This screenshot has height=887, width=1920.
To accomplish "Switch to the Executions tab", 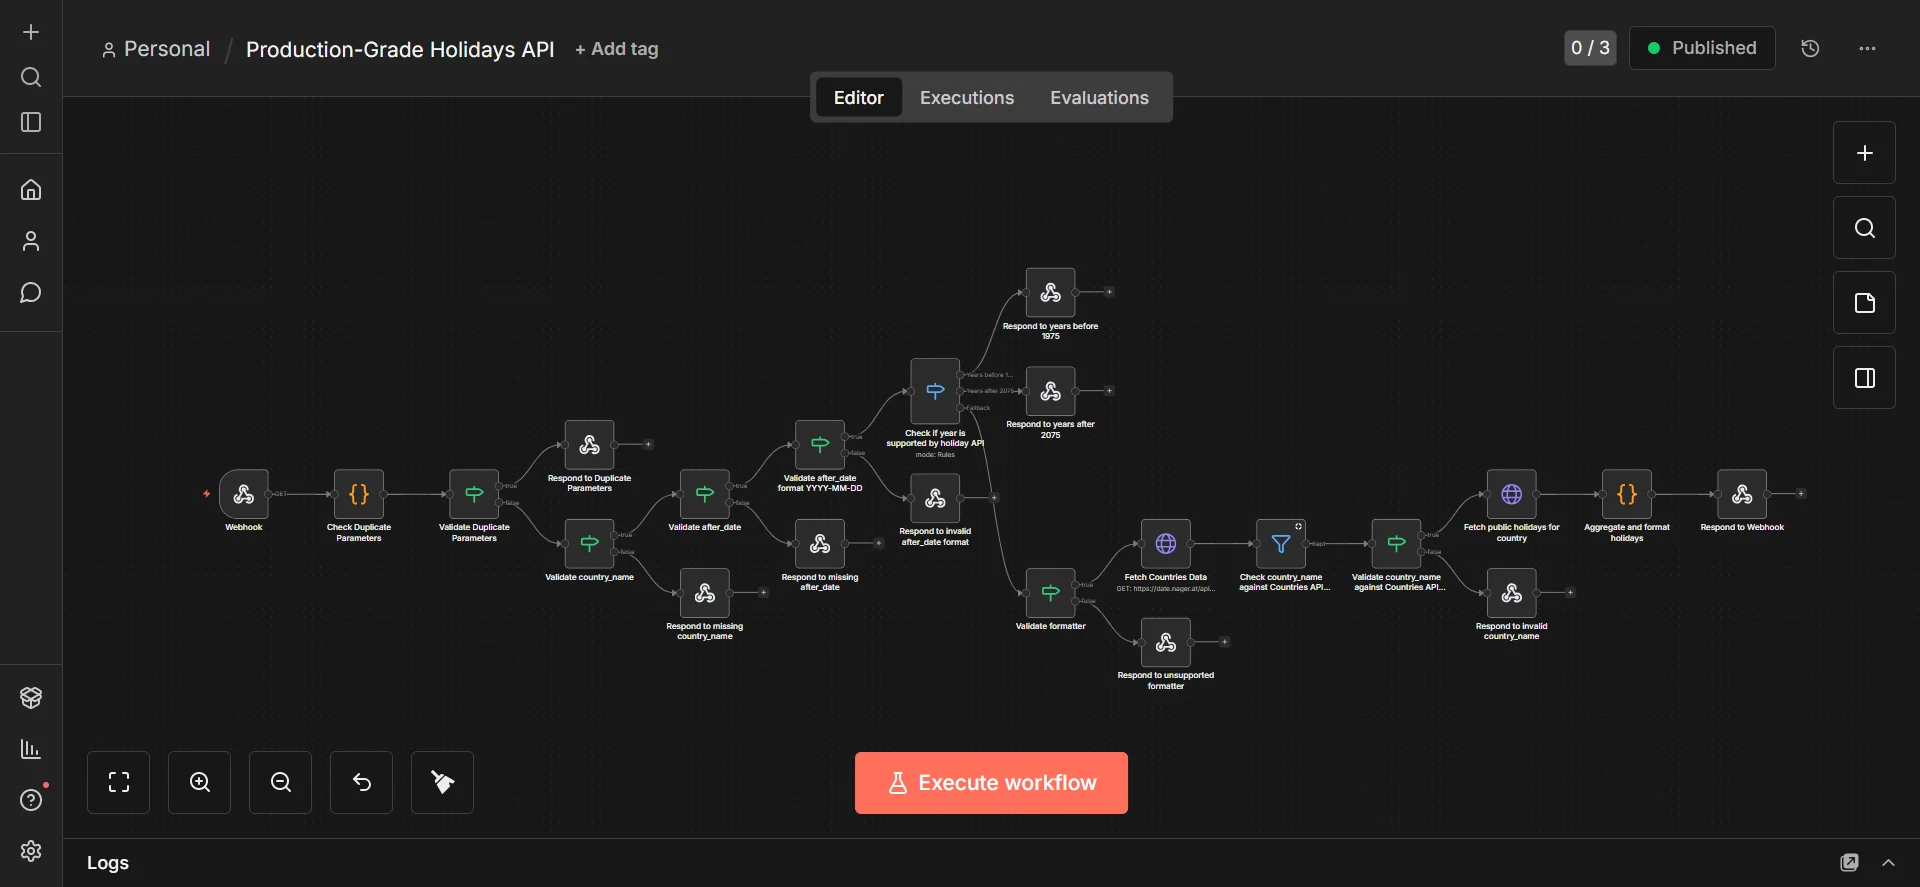I will pos(967,97).
